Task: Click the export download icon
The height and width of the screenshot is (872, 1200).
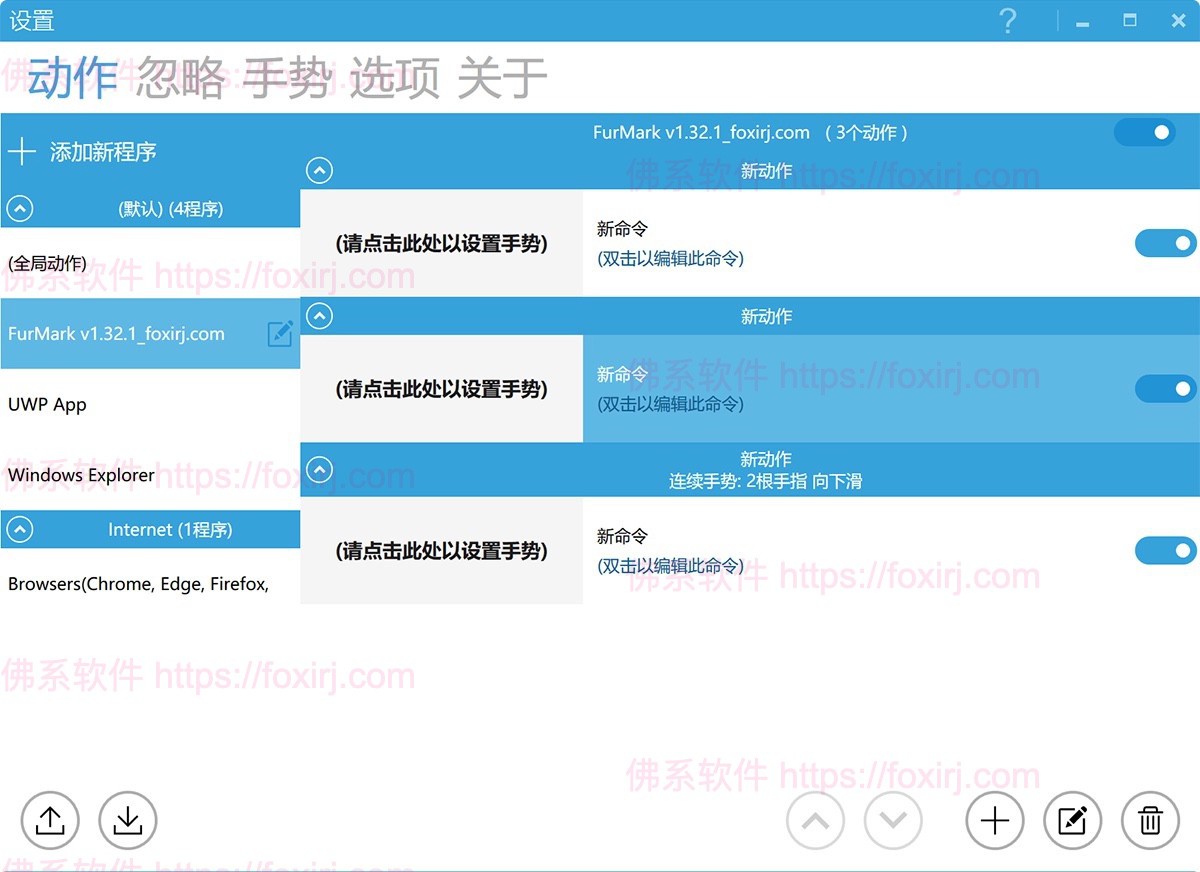Action: (x=127, y=820)
